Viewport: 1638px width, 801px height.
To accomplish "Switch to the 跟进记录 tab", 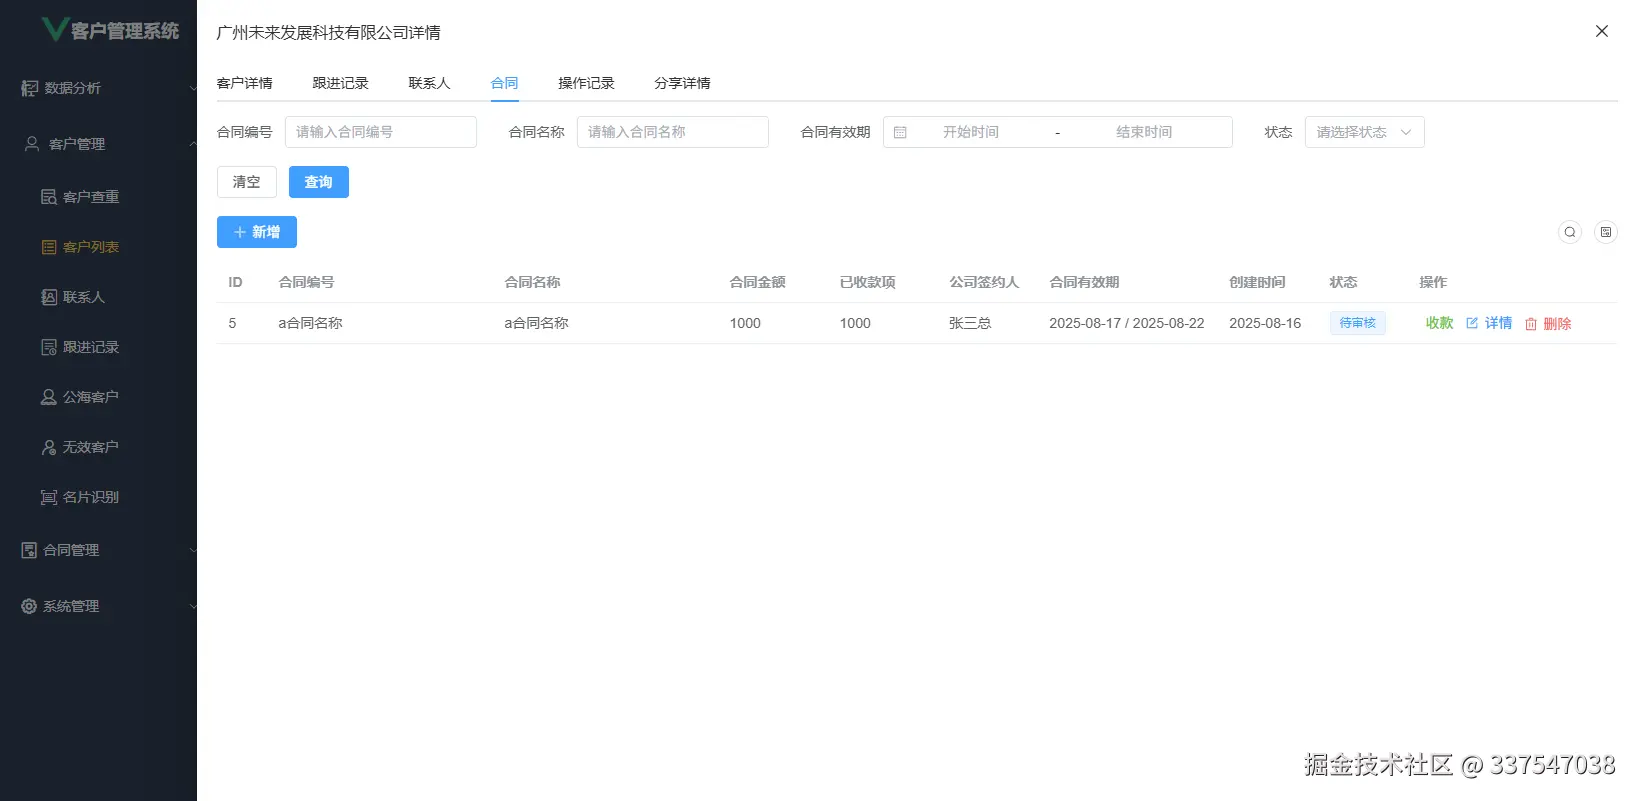I will (340, 83).
